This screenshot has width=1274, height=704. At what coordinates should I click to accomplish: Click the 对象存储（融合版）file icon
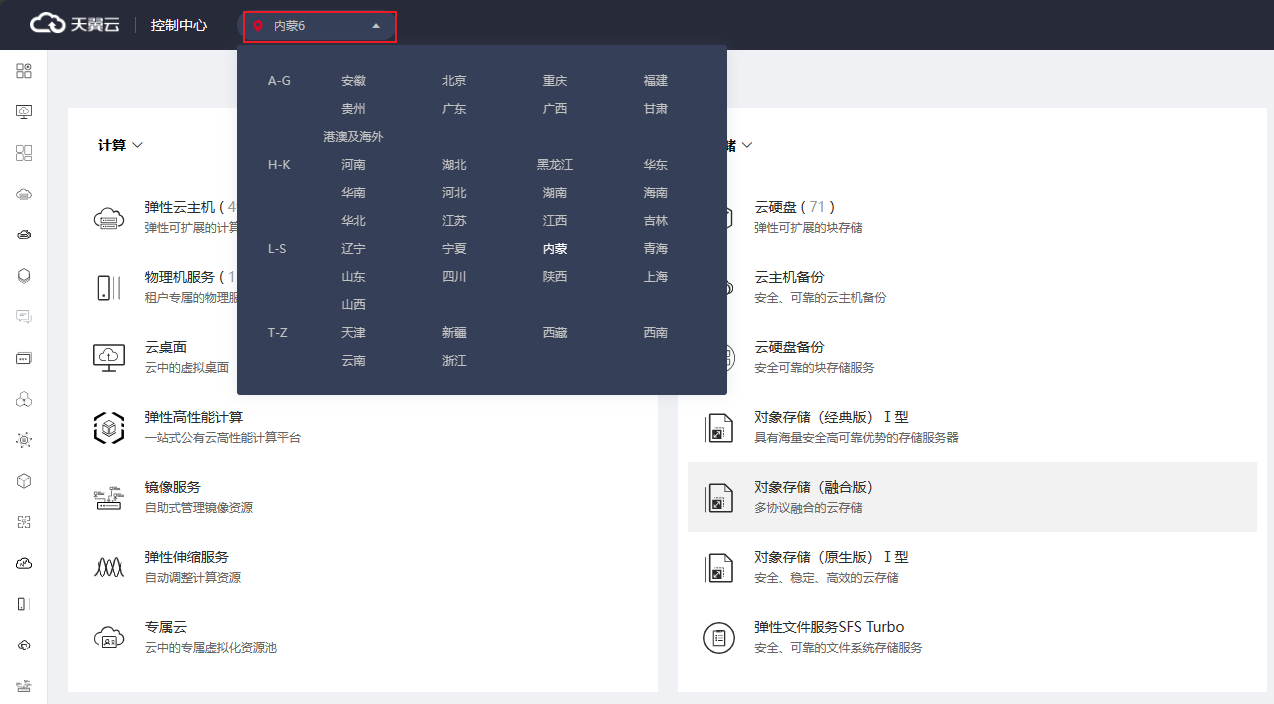click(718, 497)
